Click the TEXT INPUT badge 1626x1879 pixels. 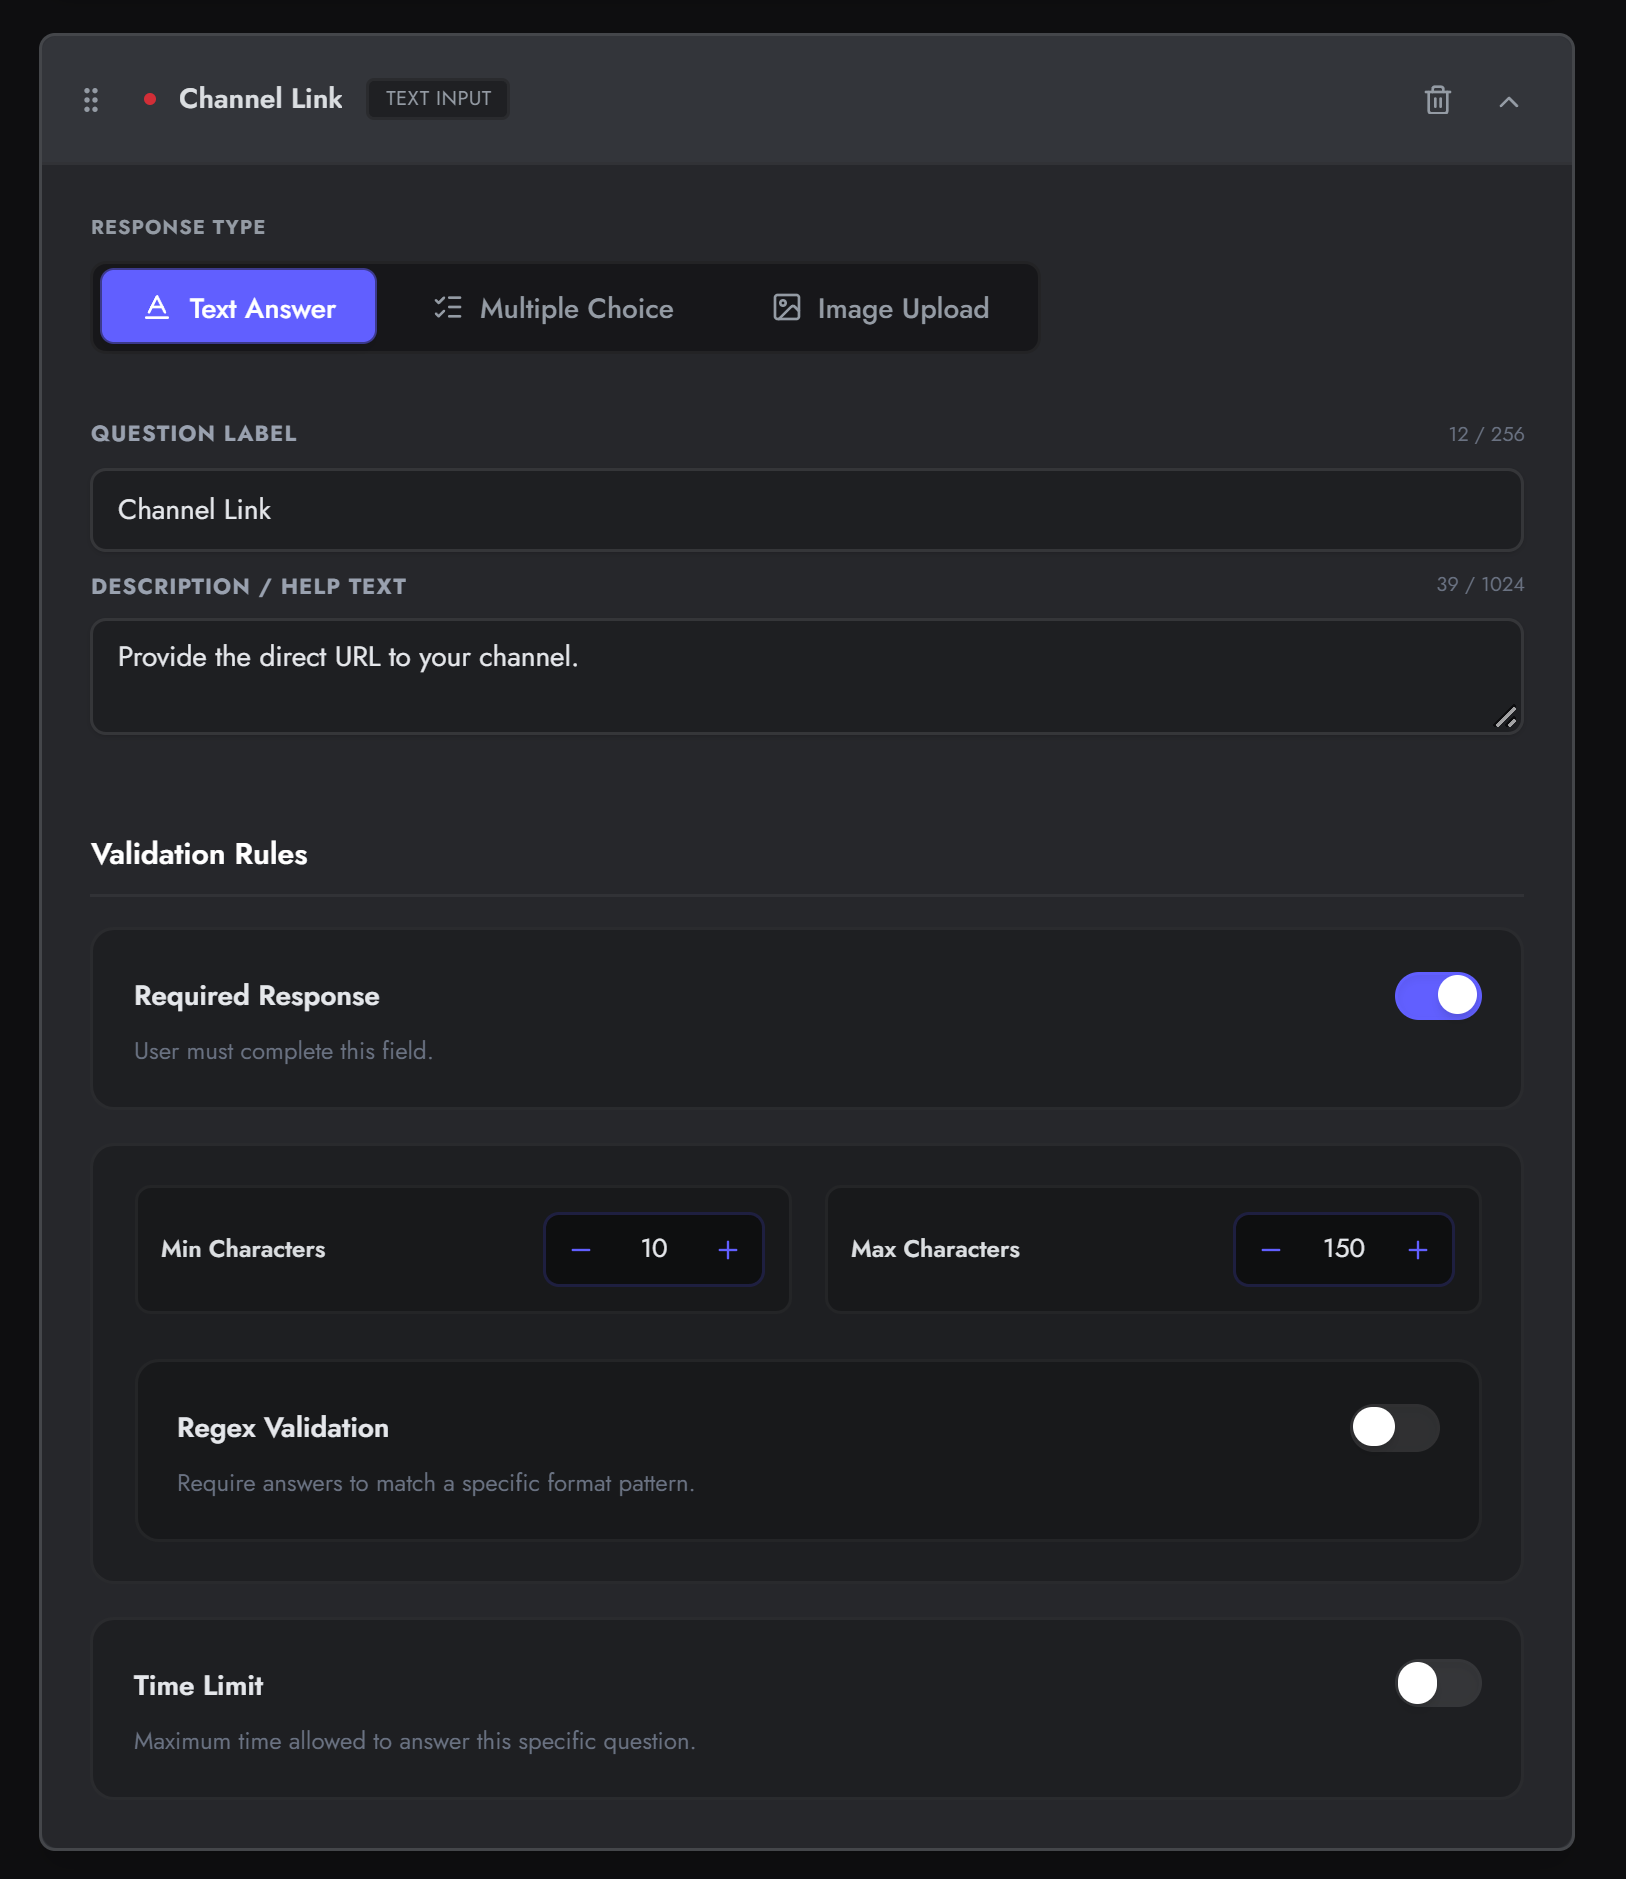coord(438,99)
